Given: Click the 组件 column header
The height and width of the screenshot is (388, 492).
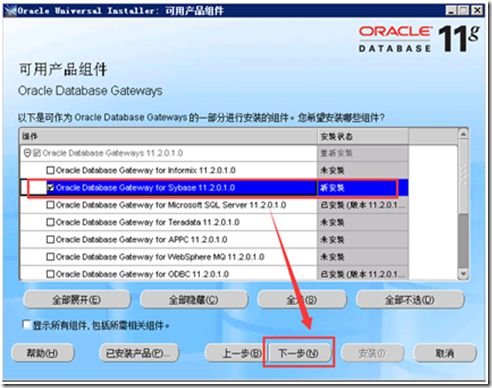Looking at the screenshot, I should (x=168, y=136).
